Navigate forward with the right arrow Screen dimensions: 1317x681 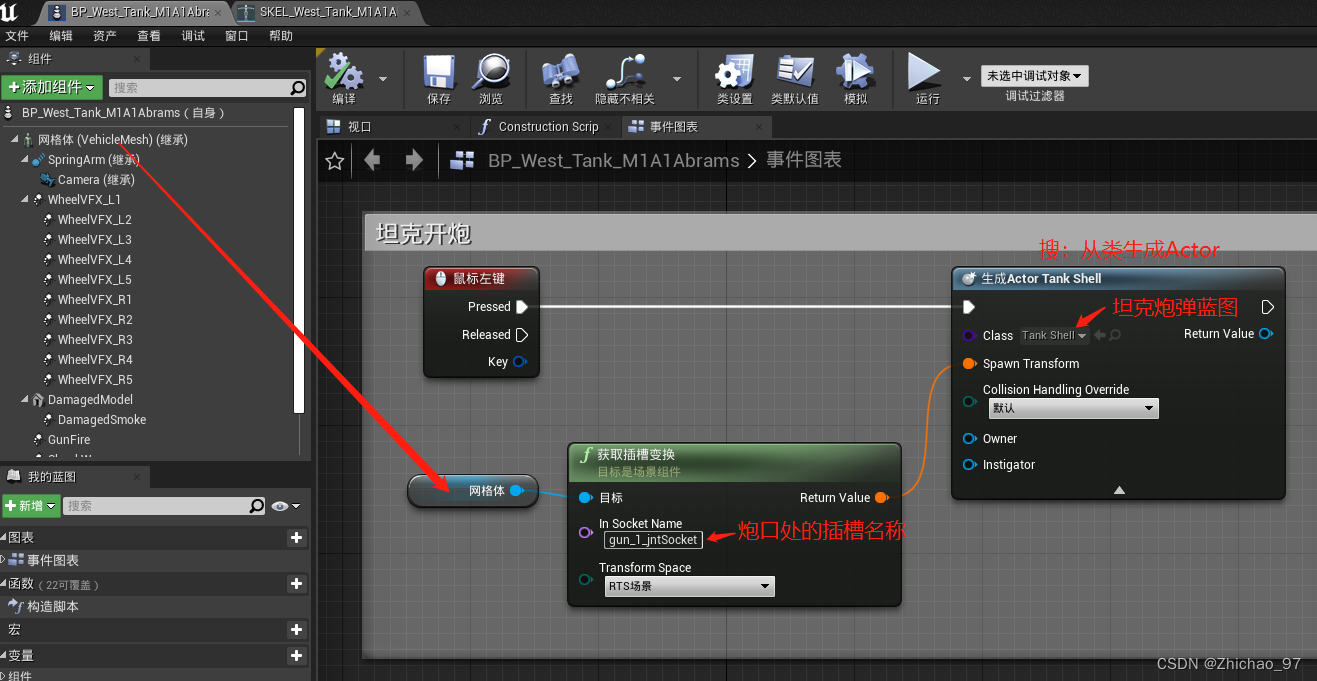coord(414,160)
